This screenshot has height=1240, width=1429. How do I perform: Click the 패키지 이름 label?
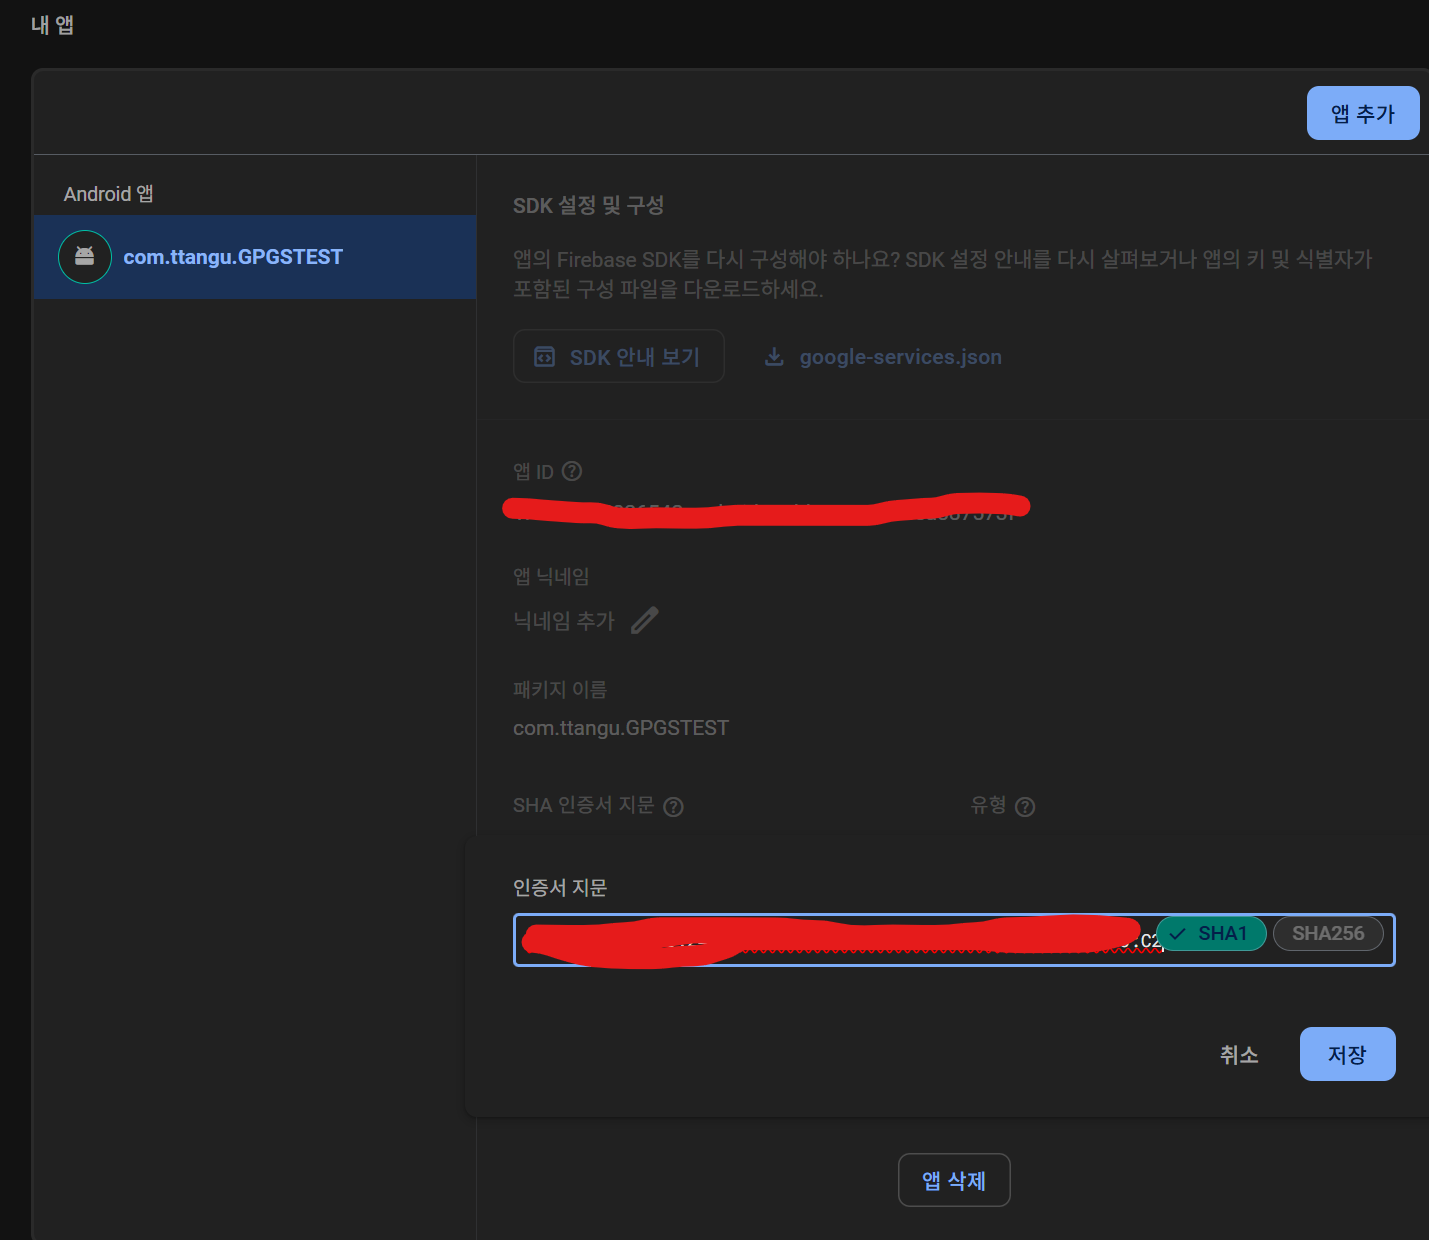[560, 689]
